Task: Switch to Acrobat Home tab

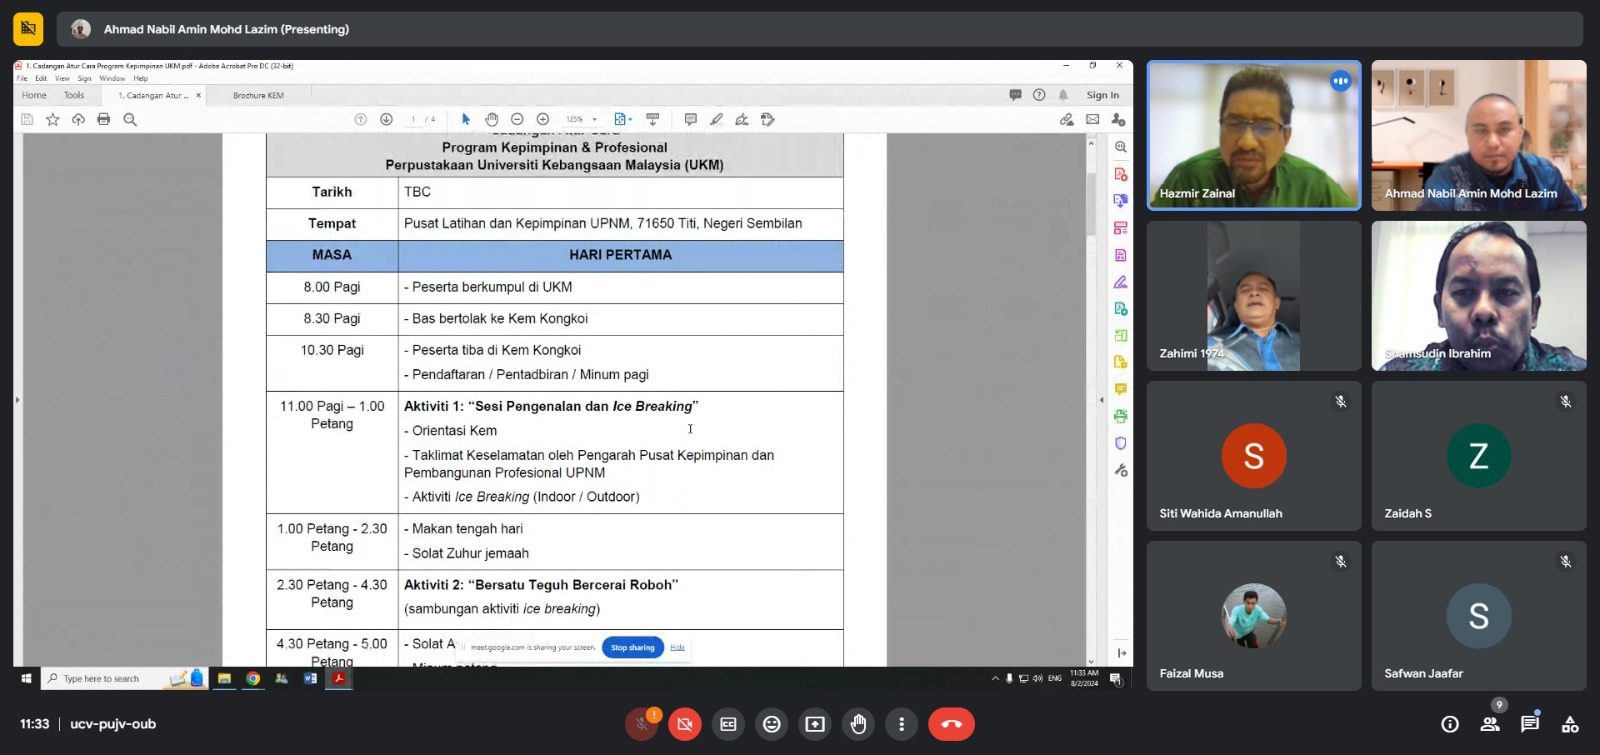Action: [x=34, y=95]
